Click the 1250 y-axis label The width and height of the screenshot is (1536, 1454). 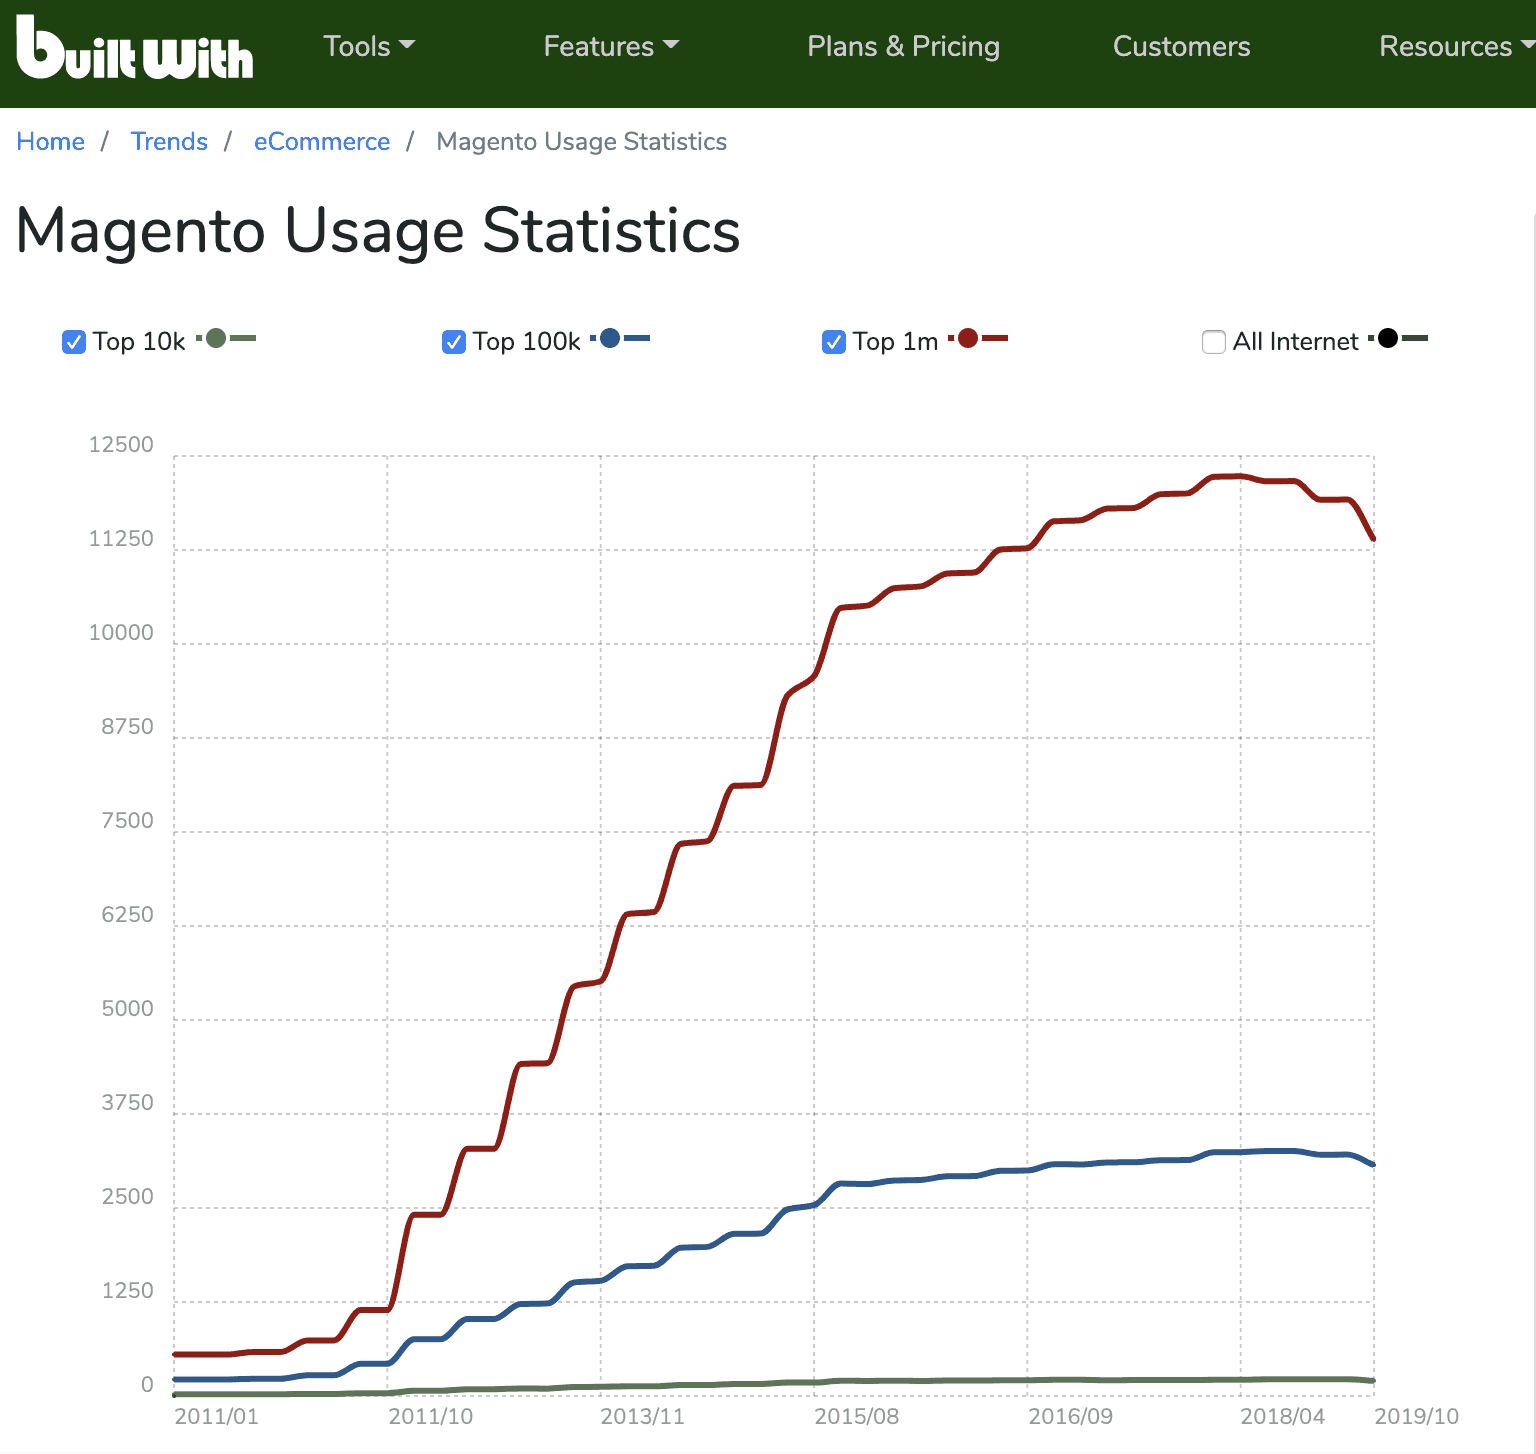[127, 1291]
